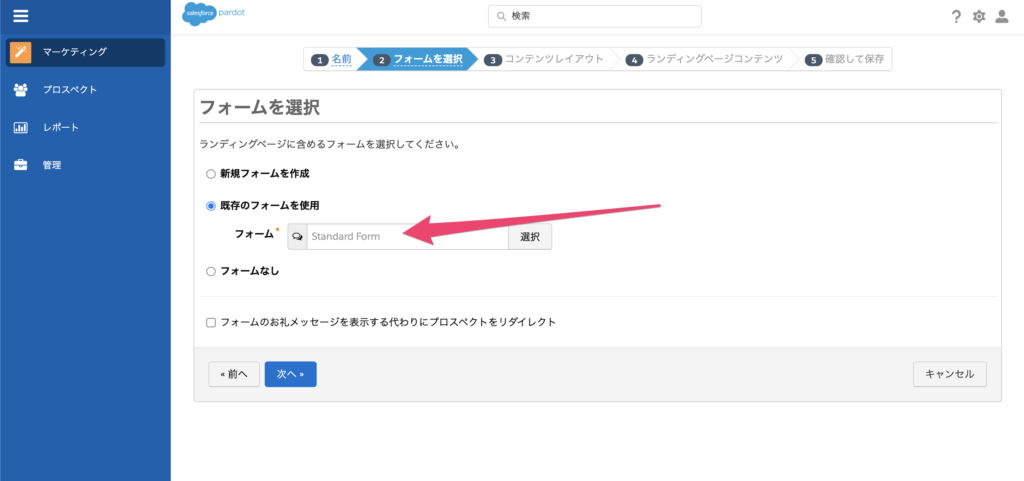Click the Marketing wand icon
This screenshot has height=481, width=1024.
pyautogui.click(x=20, y=52)
